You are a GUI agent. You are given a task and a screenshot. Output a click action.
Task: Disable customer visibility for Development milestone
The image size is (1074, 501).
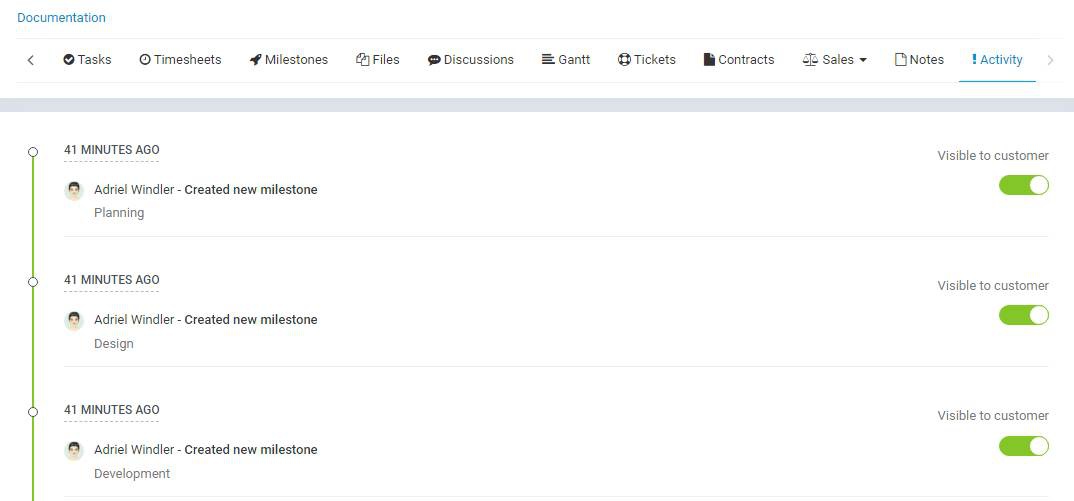pos(1023,446)
